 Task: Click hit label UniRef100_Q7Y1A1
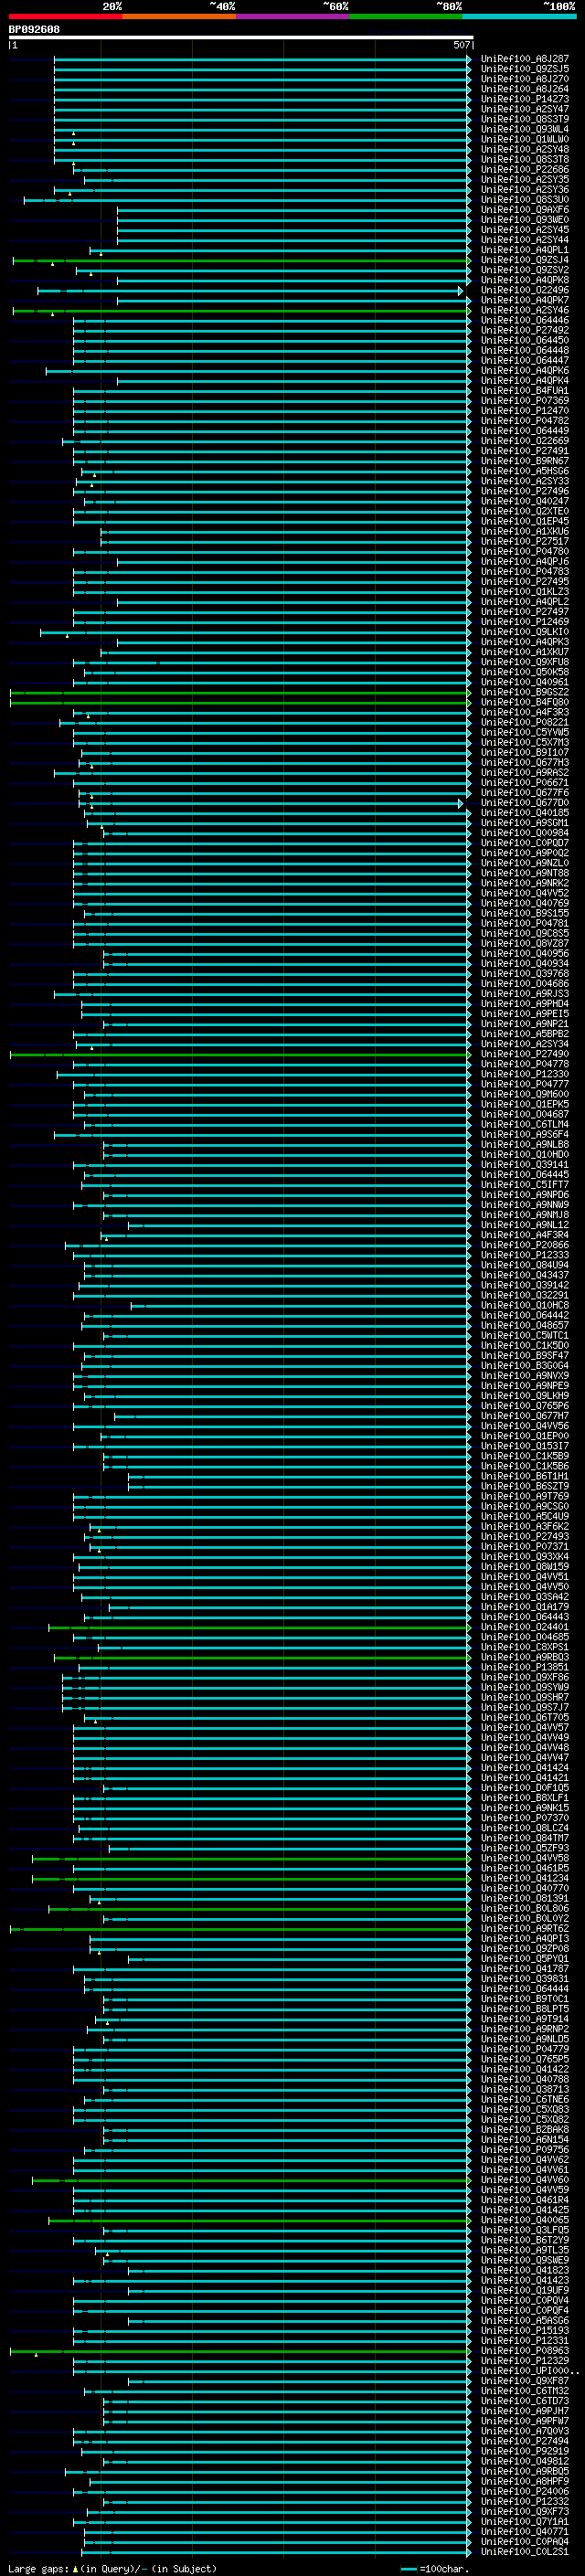pyautogui.click(x=525, y=2521)
